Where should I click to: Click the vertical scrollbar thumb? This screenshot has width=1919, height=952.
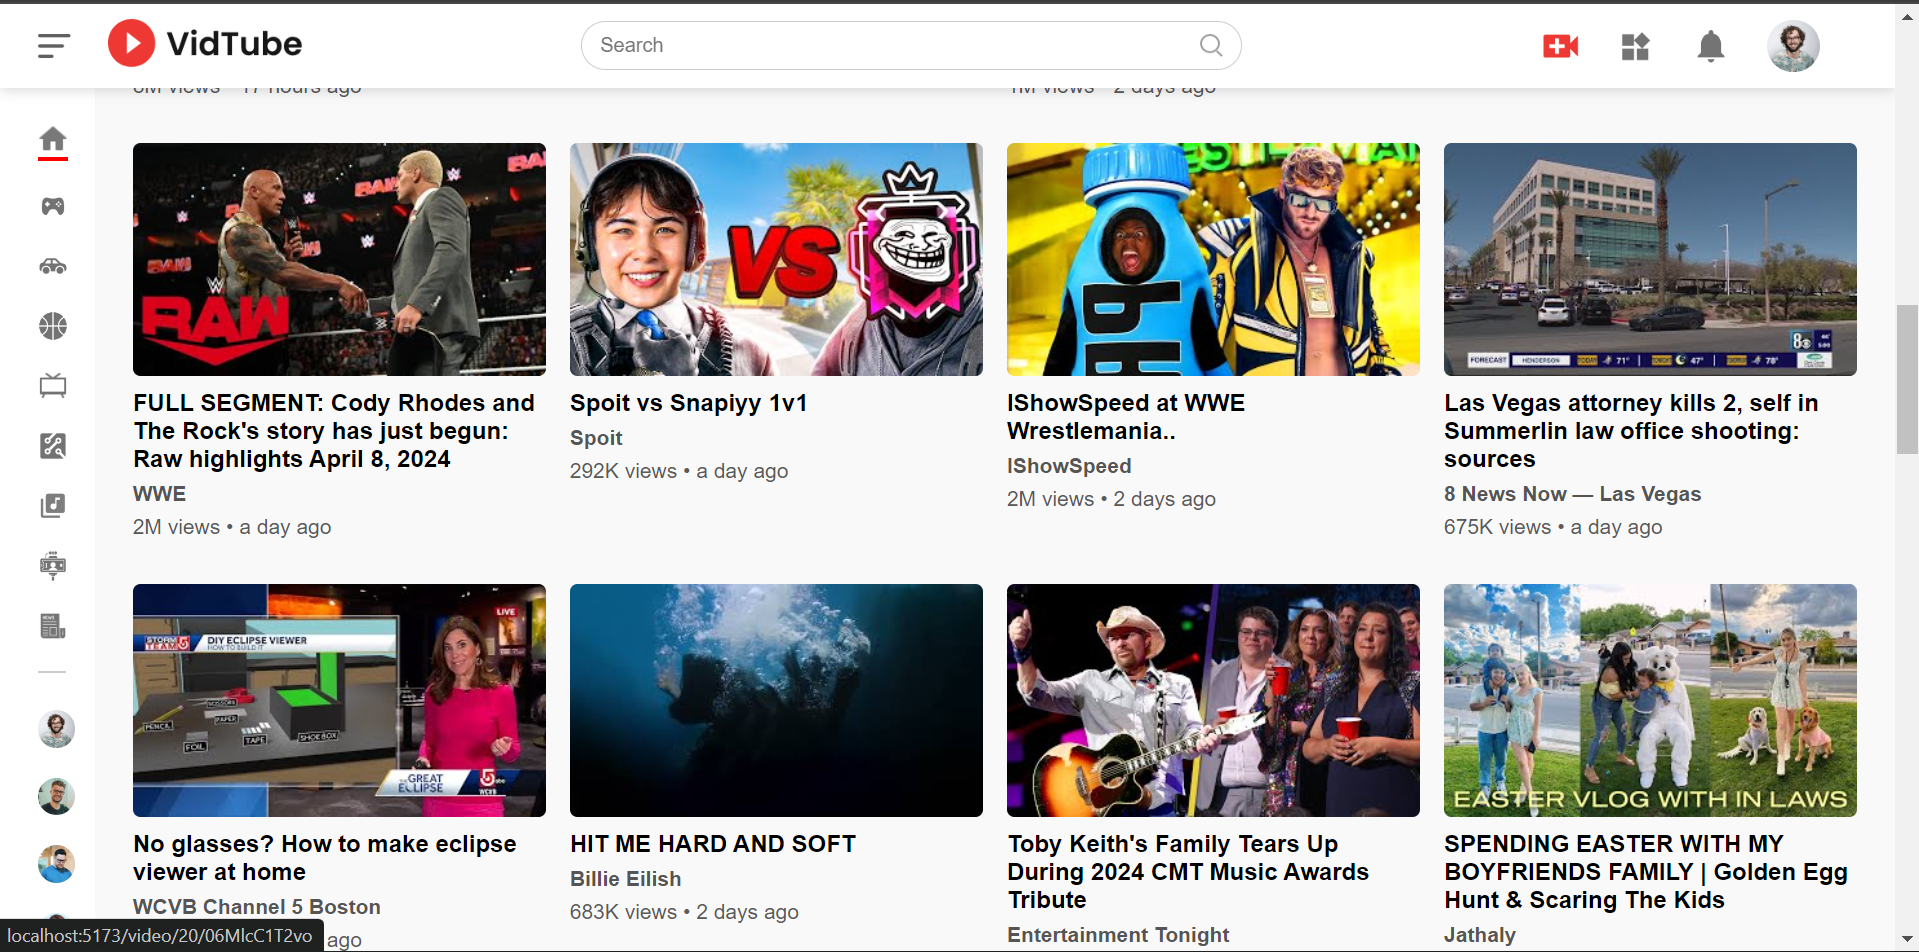click(1907, 380)
